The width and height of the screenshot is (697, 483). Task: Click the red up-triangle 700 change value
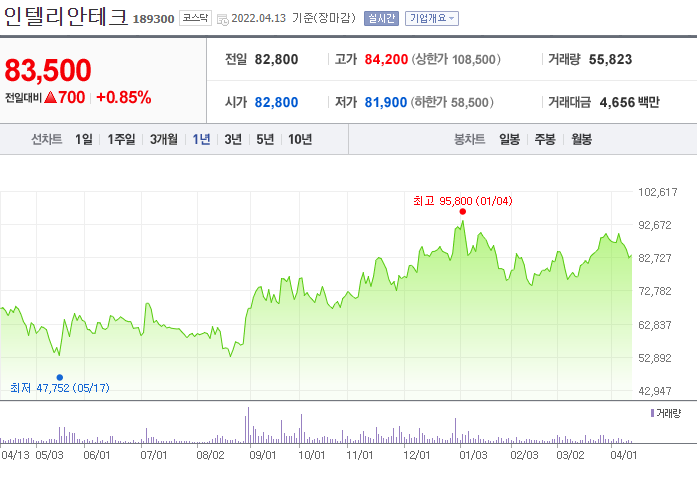[65, 97]
